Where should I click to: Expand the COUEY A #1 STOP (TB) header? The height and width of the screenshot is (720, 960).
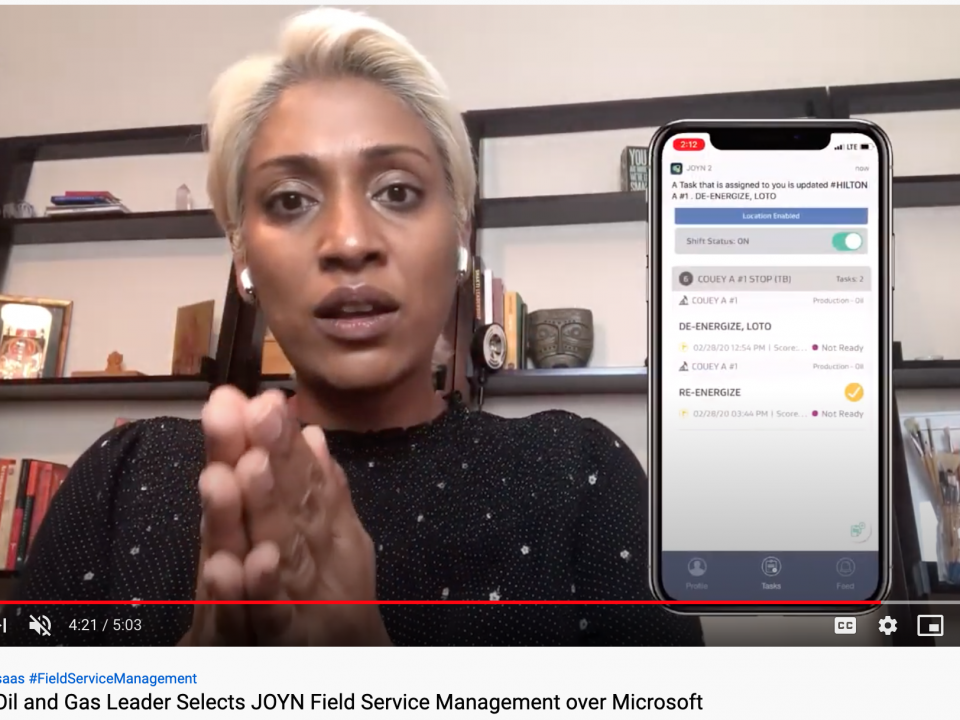click(x=771, y=279)
